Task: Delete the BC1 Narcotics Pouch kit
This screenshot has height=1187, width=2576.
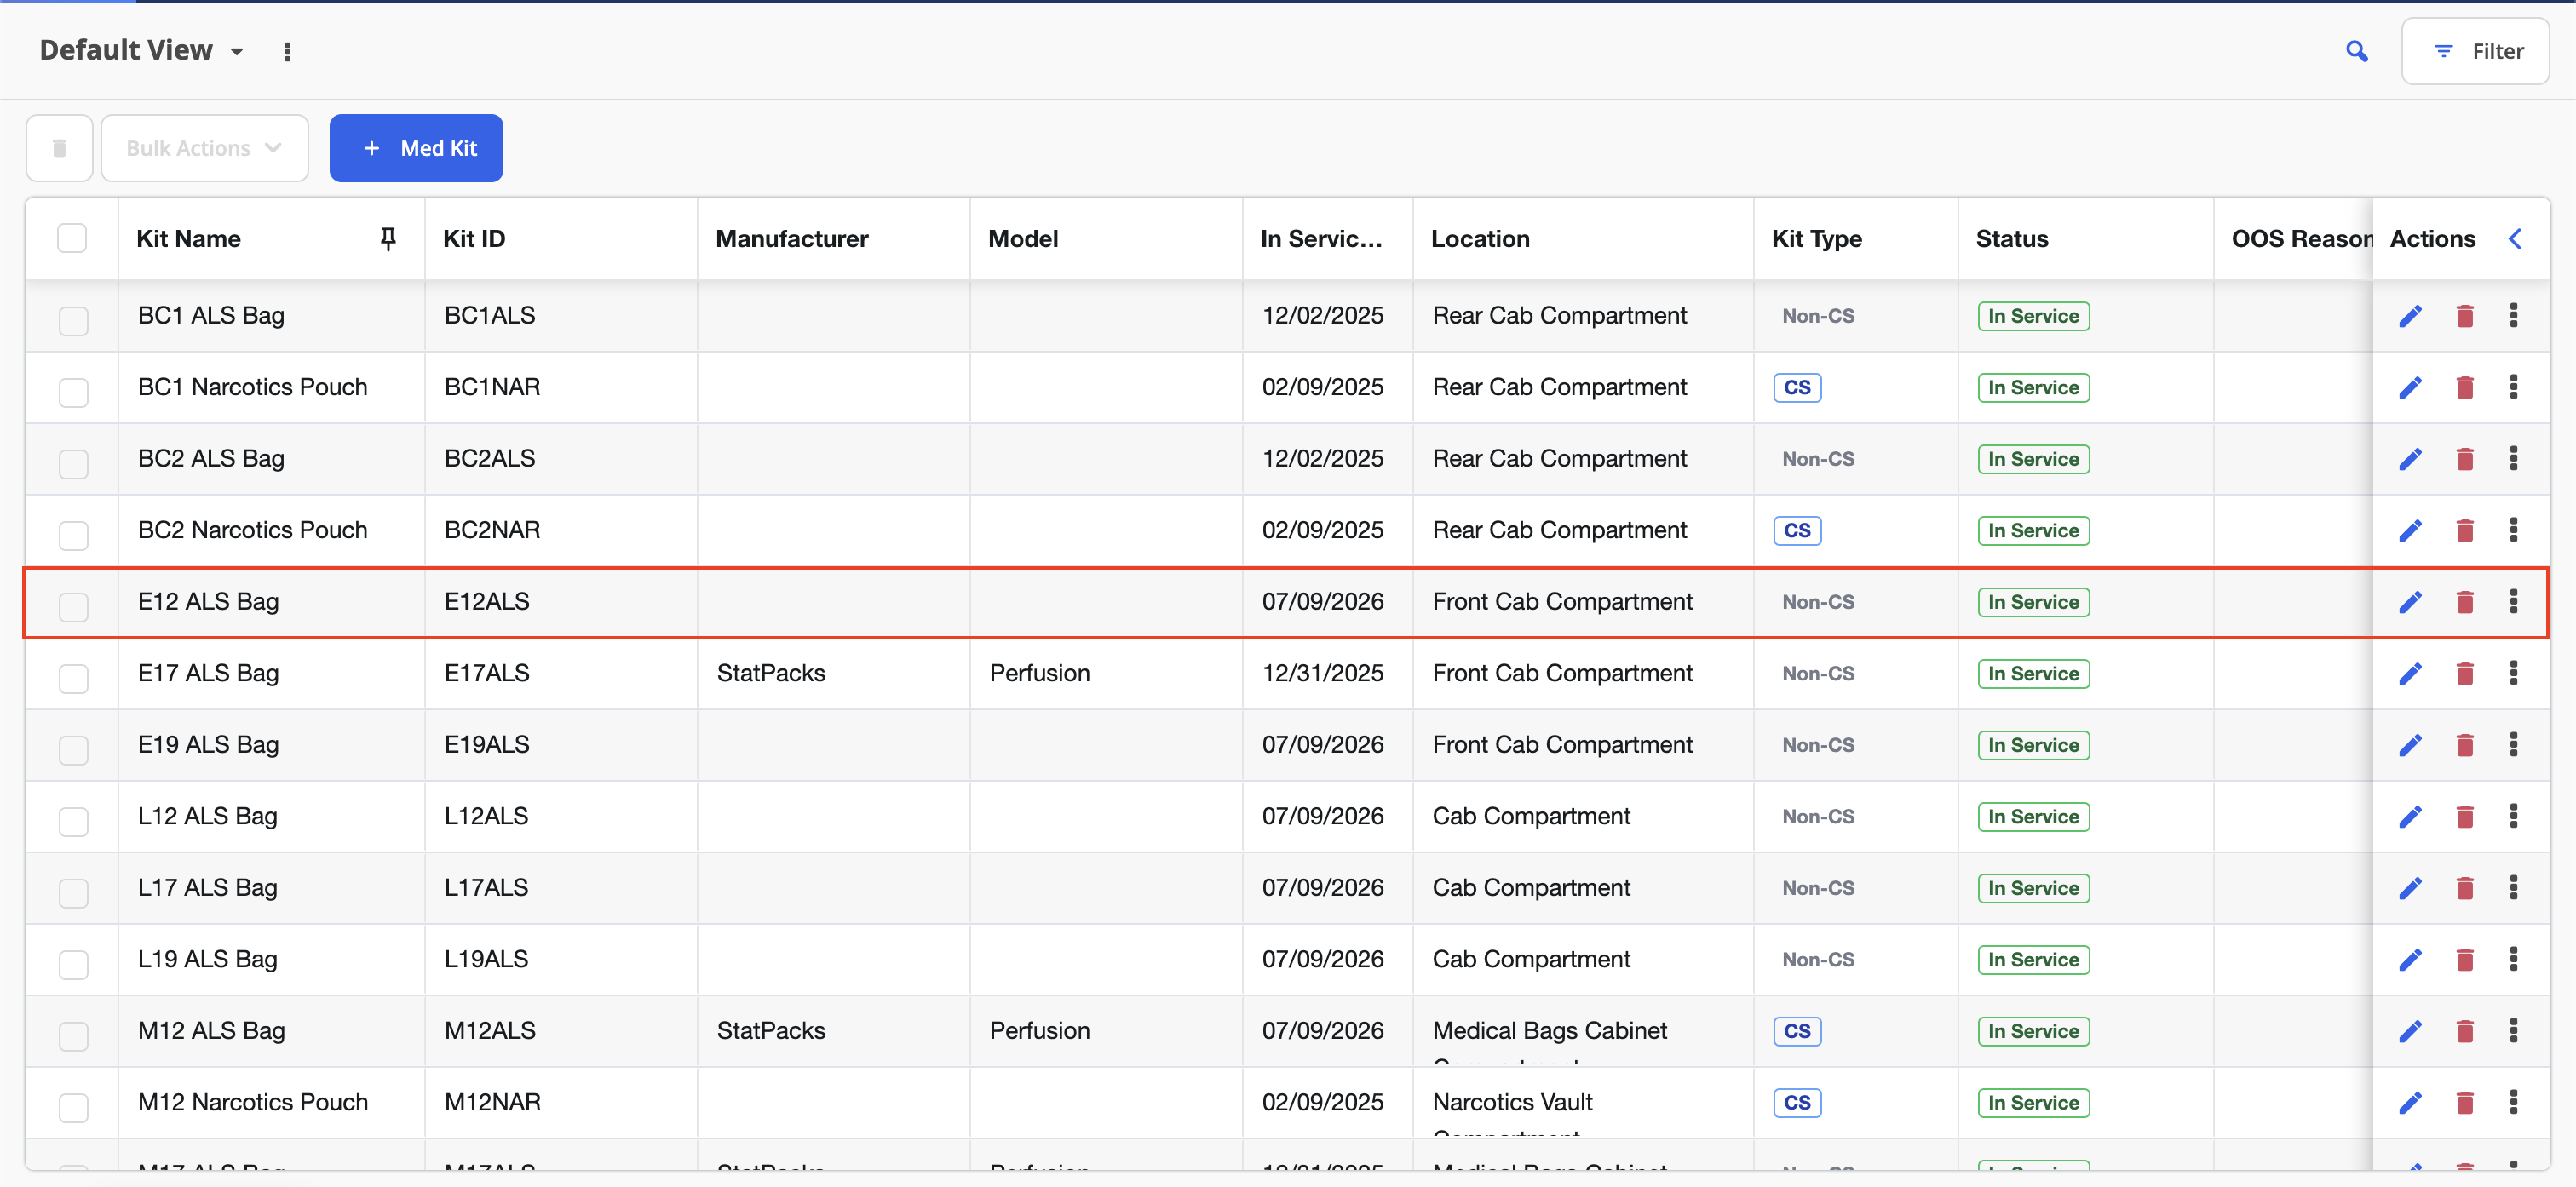Action: (x=2464, y=387)
